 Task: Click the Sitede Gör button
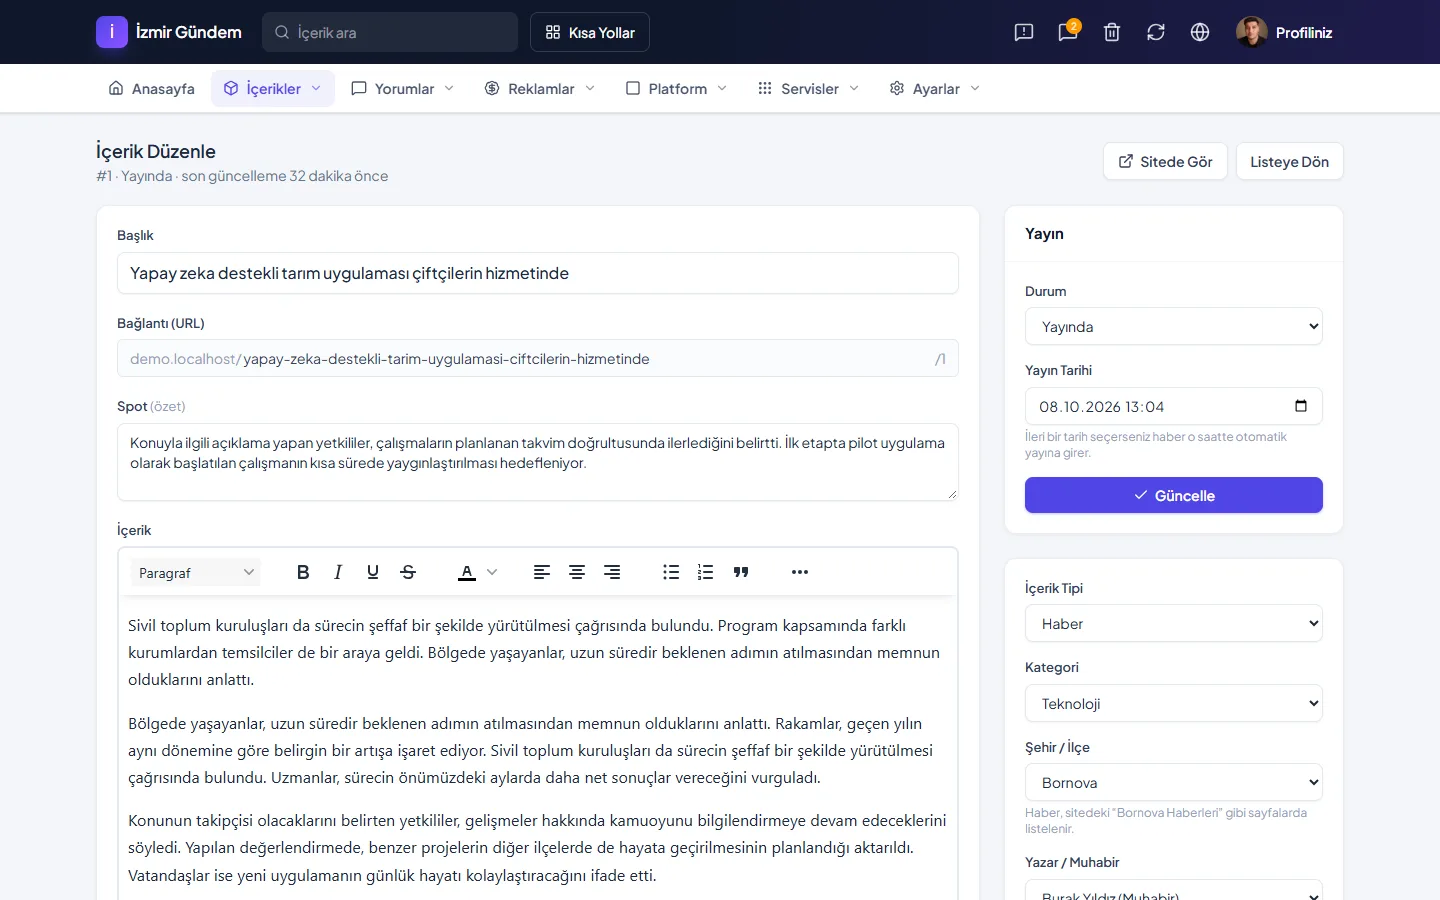click(1165, 162)
